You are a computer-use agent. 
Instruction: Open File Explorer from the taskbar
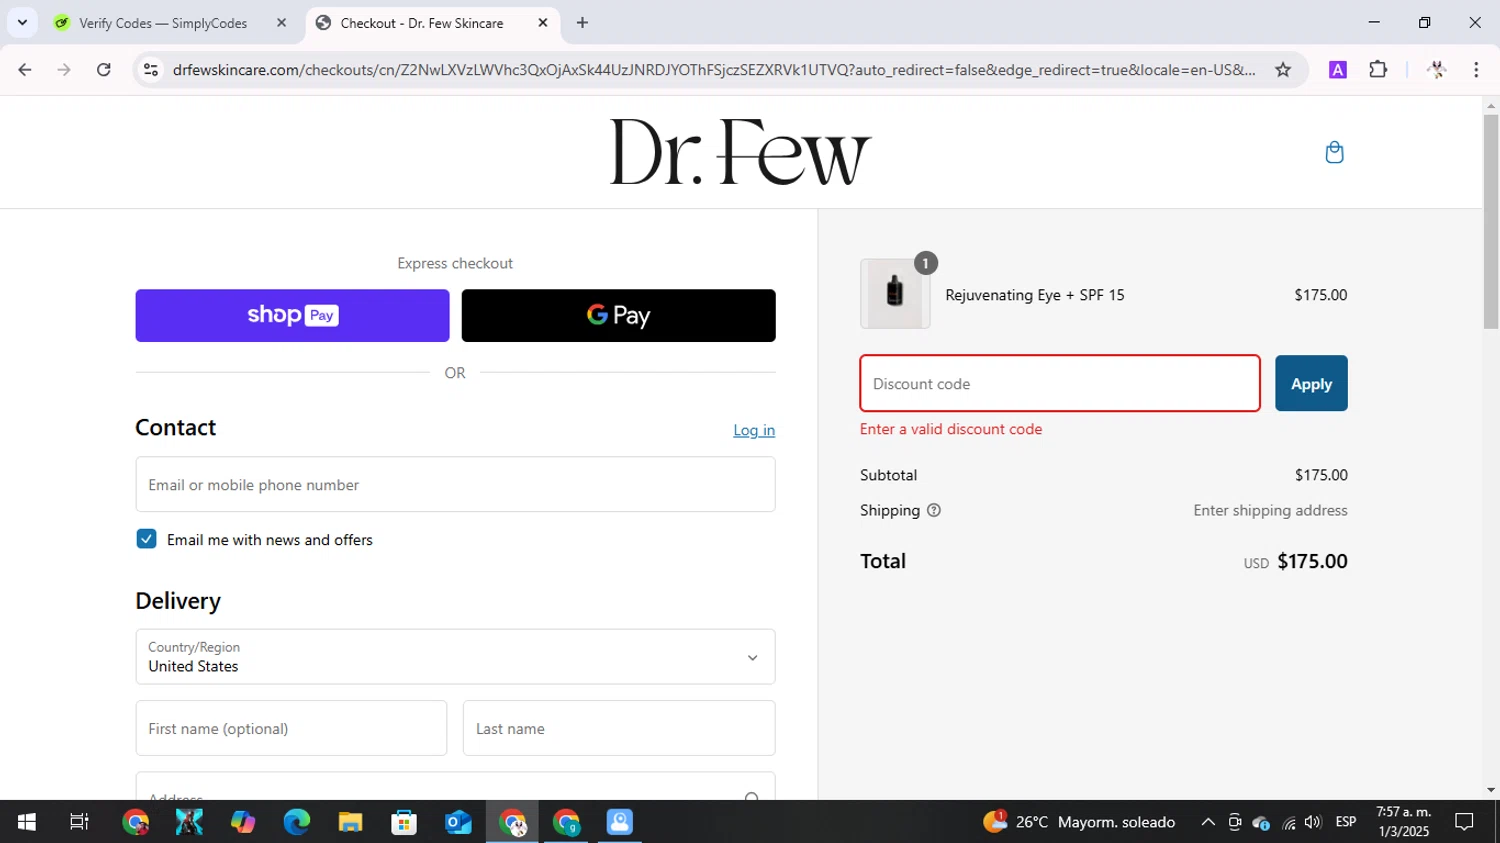(x=350, y=822)
